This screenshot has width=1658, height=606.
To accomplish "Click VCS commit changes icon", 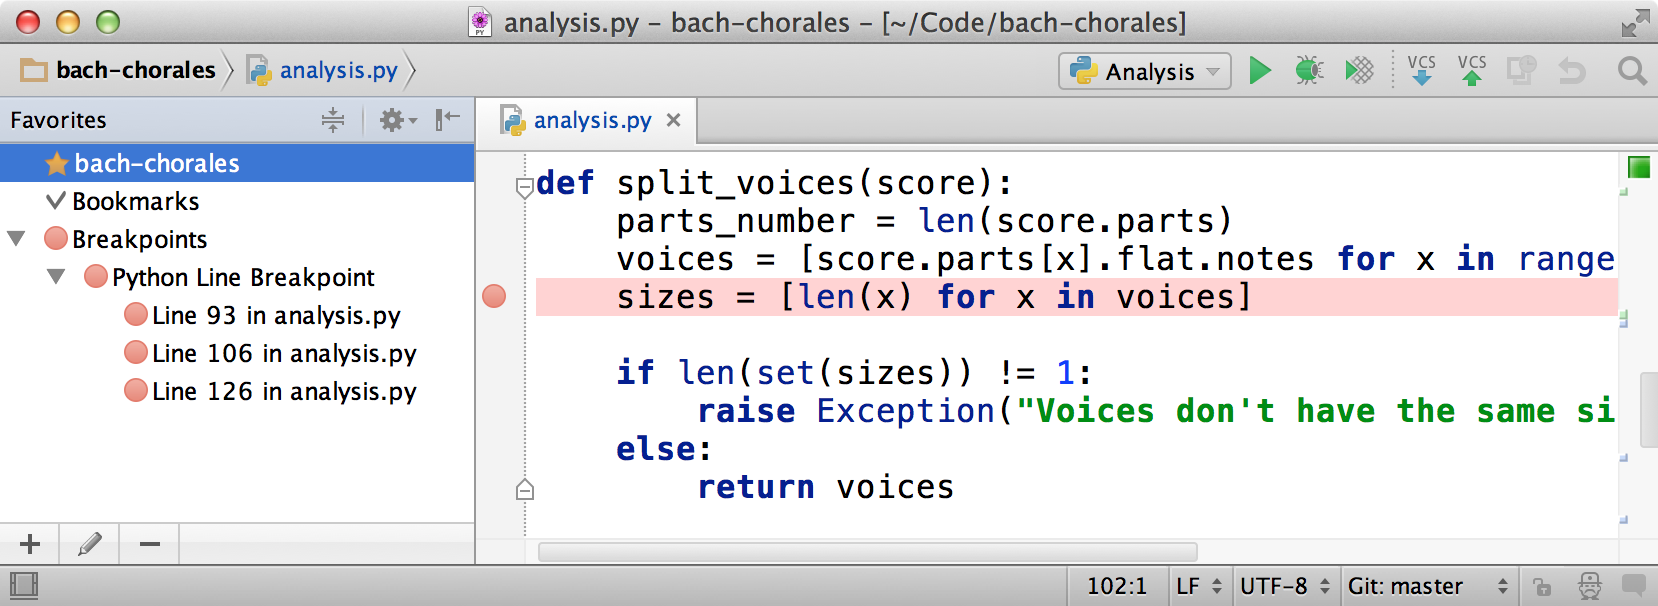I will coord(1471,71).
